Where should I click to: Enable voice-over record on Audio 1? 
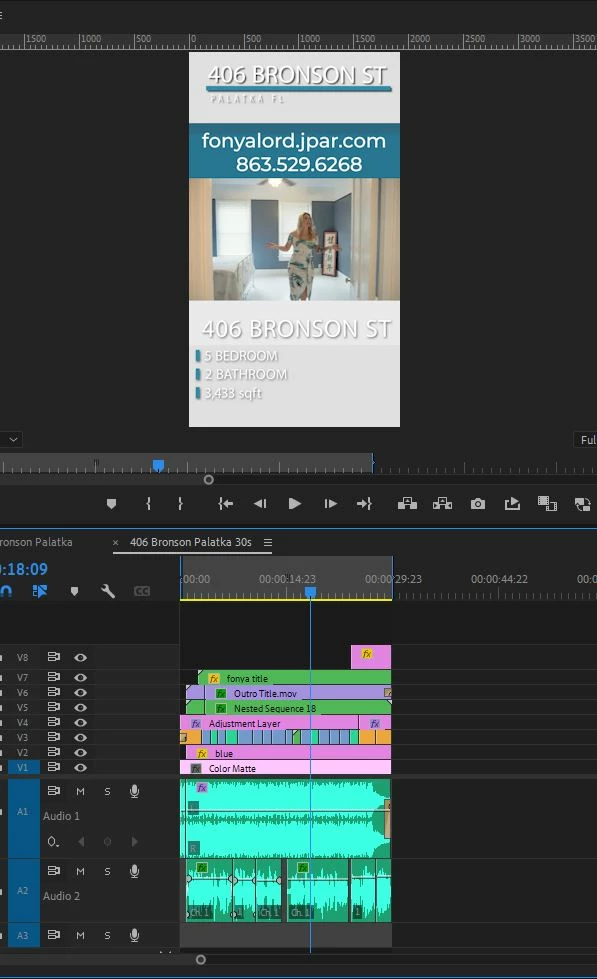pyautogui.click(x=134, y=791)
